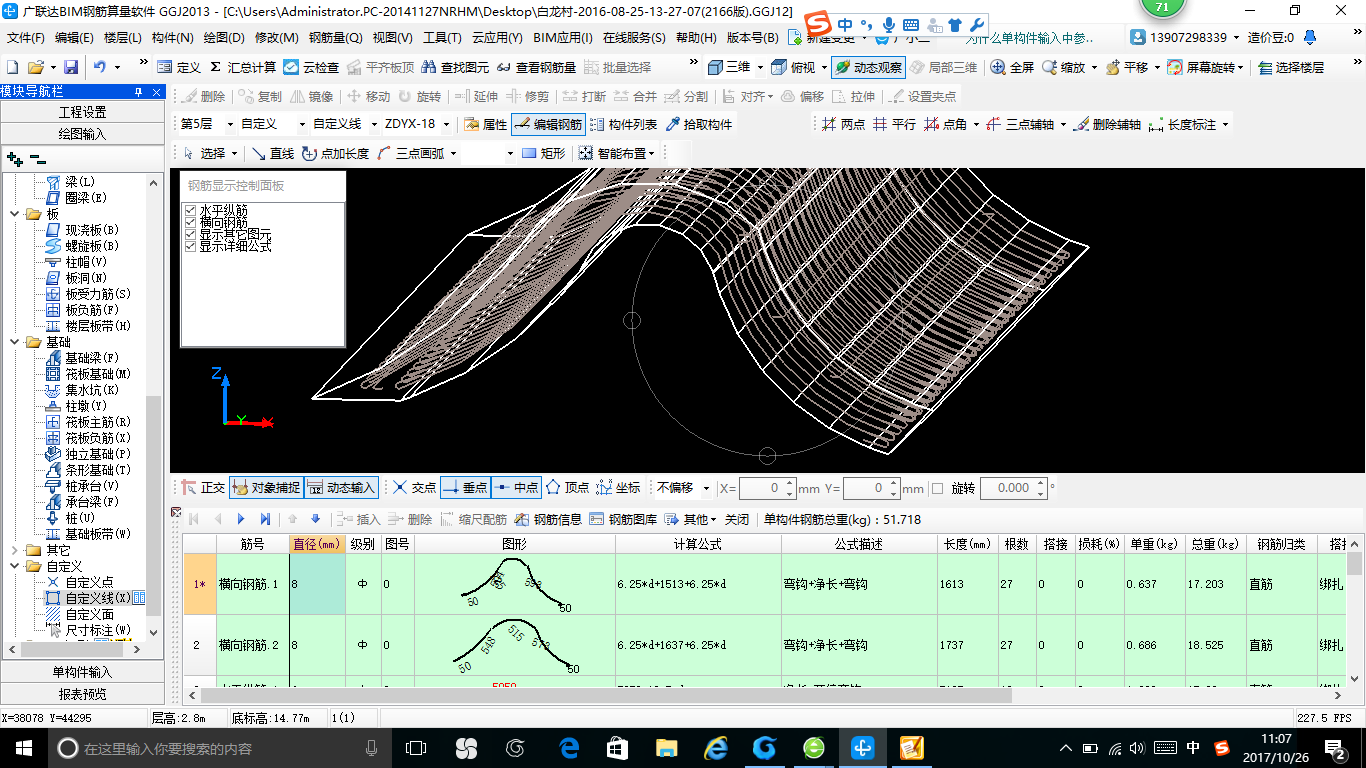The height and width of the screenshot is (768, 1366).
Task: Open 钢筋图库 rebar library
Action: [623, 519]
